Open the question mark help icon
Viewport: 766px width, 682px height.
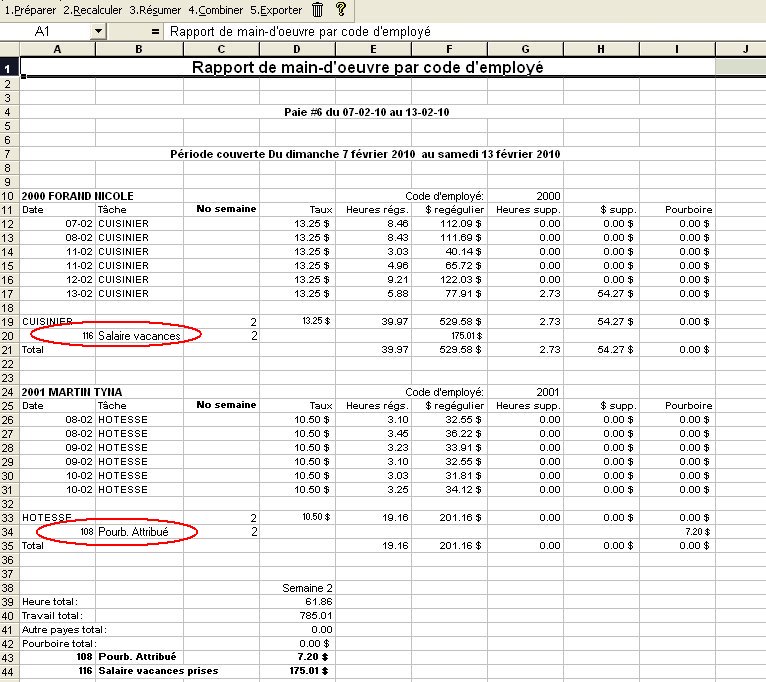341,9
